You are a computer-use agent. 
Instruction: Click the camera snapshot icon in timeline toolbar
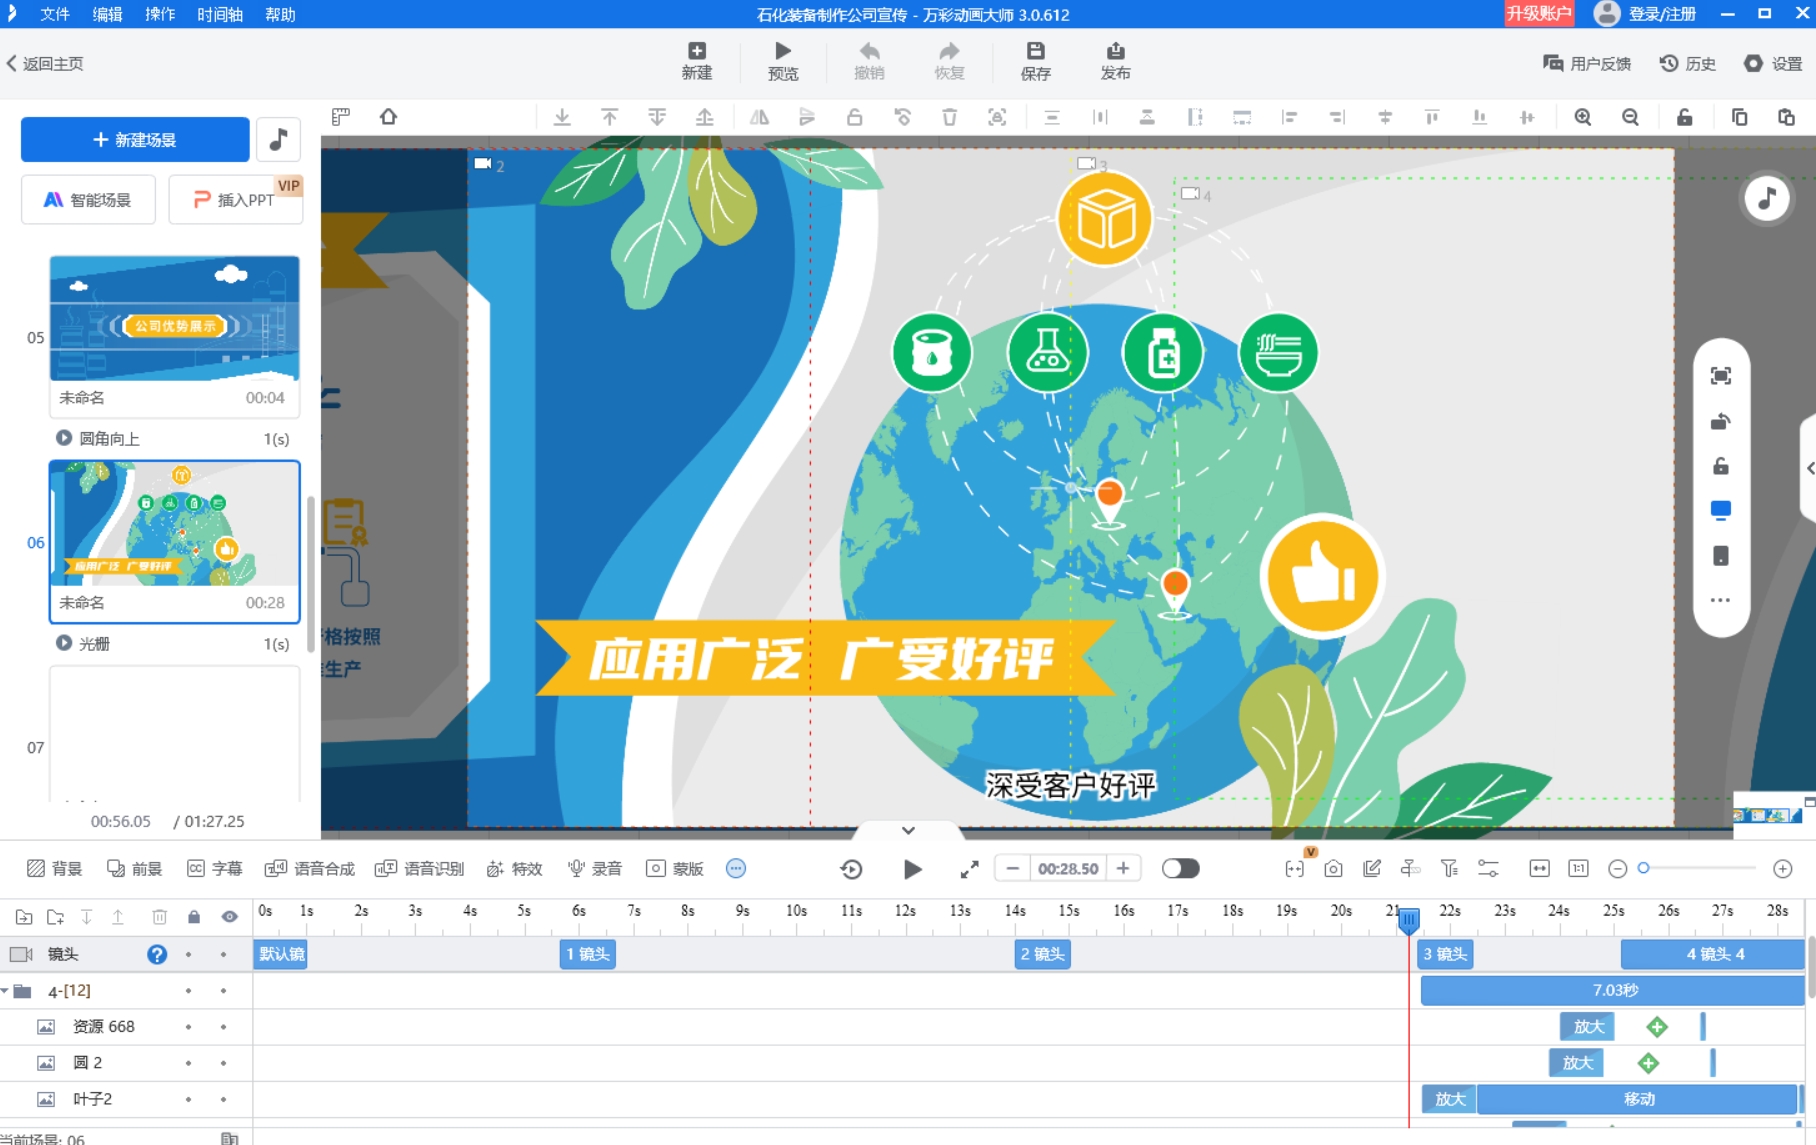pos(1333,868)
